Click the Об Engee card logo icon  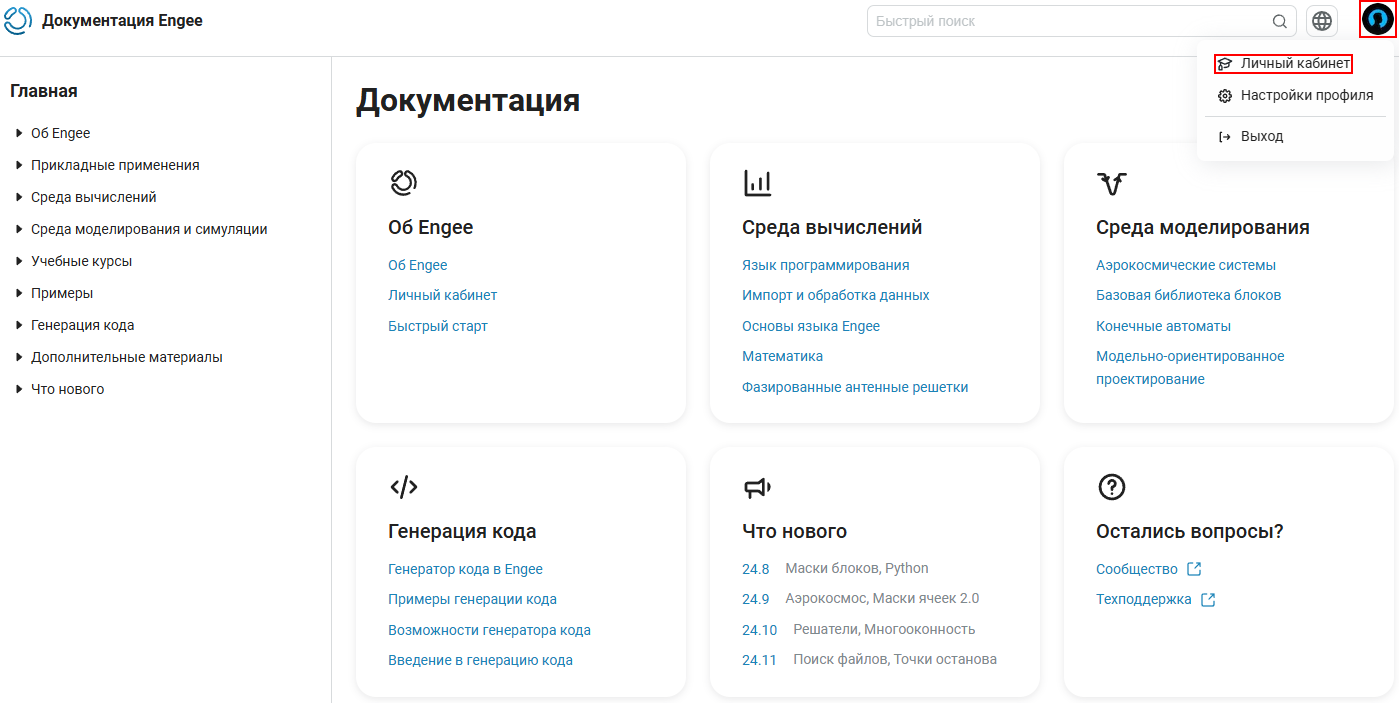point(403,183)
